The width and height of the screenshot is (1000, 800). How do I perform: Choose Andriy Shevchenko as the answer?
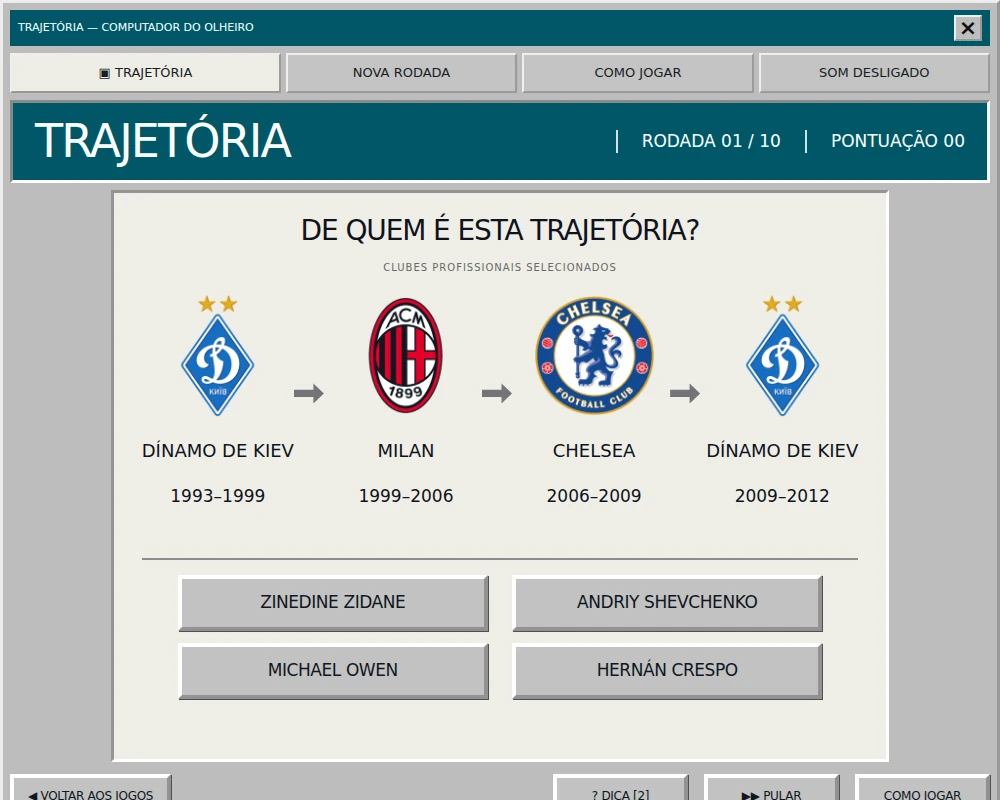pos(668,603)
